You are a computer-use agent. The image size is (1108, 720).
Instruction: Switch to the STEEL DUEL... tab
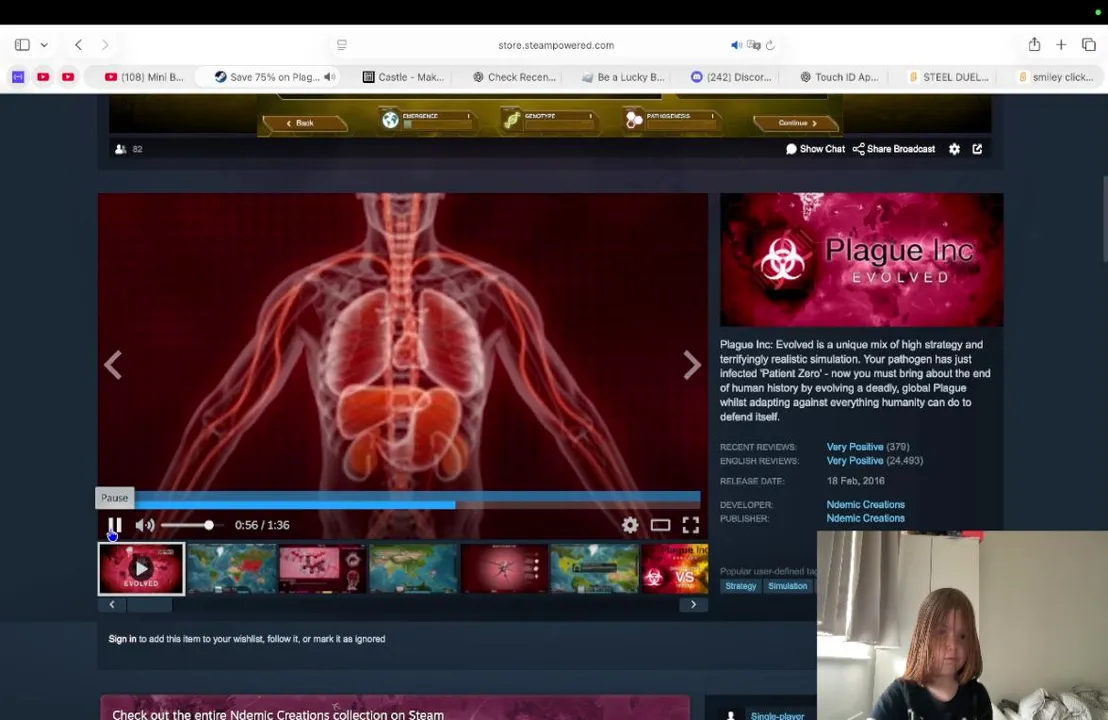click(x=949, y=77)
